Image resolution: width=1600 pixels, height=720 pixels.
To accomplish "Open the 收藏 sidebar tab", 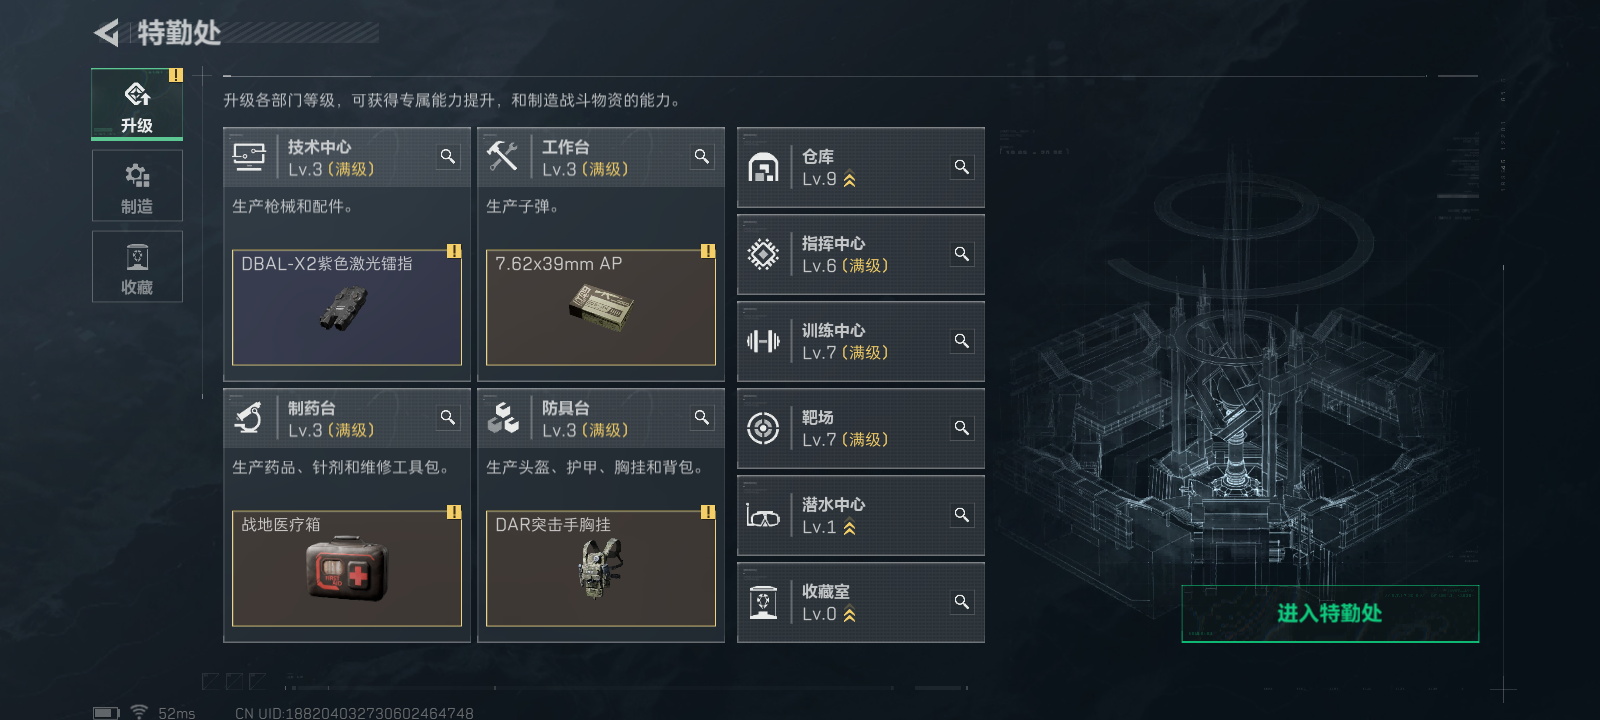I will [137, 267].
